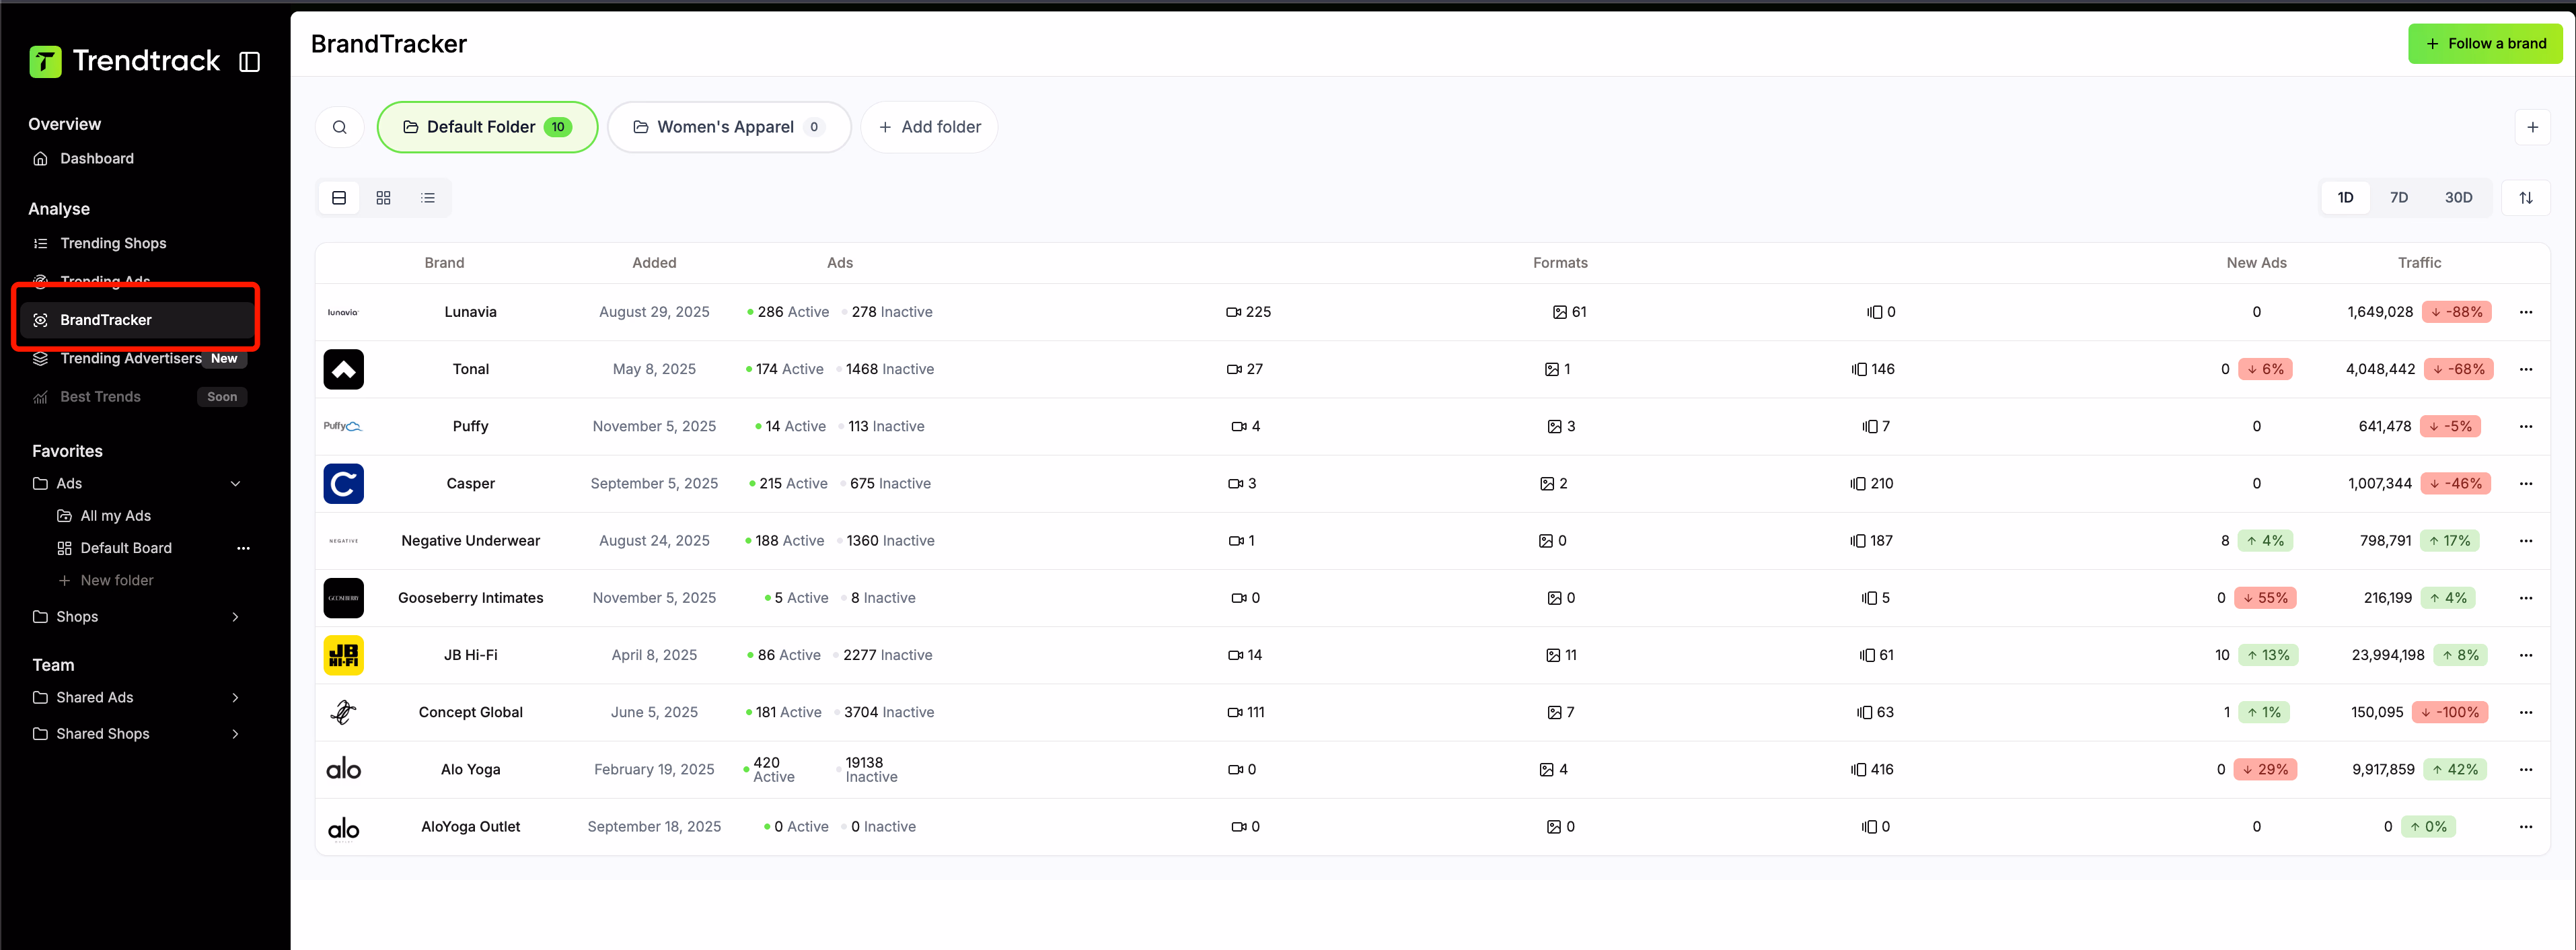Enable the 7D time range
The image size is (2576, 950).
(x=2399, y=197)
